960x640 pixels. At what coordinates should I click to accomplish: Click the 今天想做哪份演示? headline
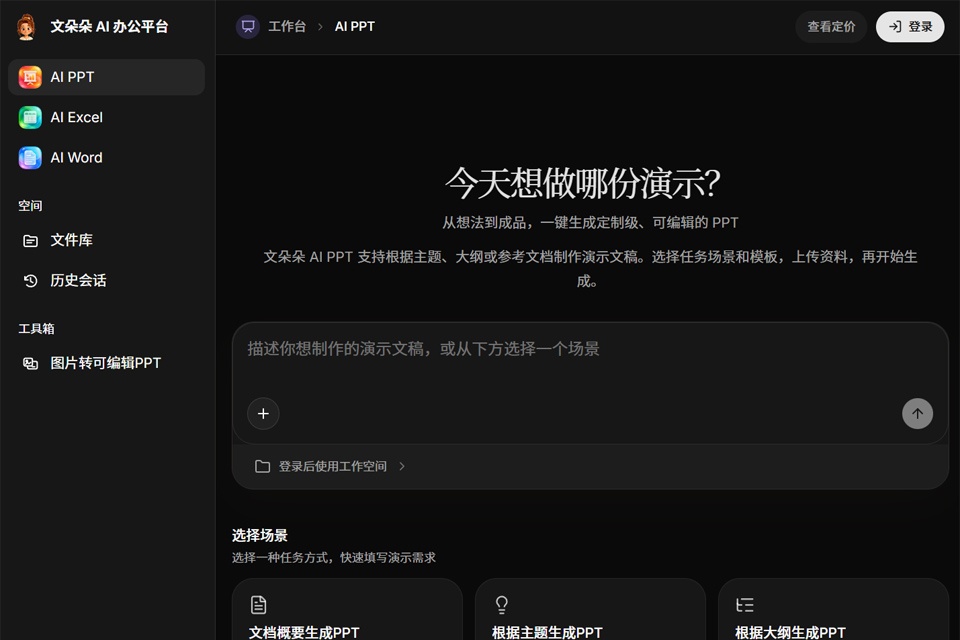[582, 183]
